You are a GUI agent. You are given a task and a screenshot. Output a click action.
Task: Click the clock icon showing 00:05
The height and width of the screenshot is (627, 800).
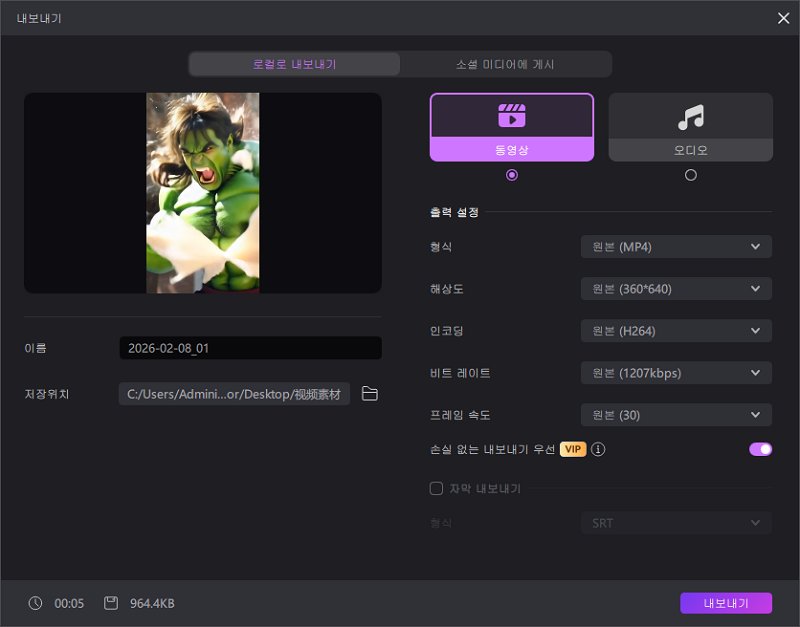[x=35, y=603]
